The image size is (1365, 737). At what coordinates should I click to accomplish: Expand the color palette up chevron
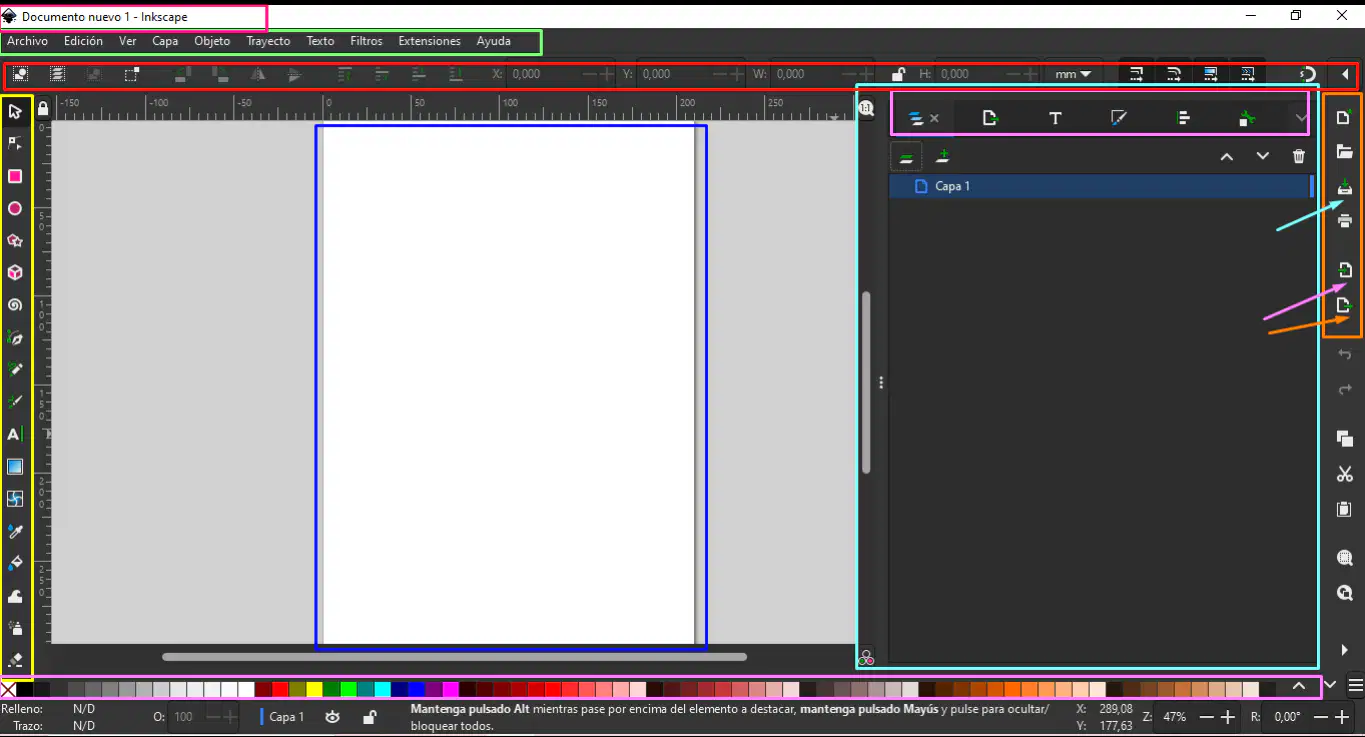(1298, 686)
